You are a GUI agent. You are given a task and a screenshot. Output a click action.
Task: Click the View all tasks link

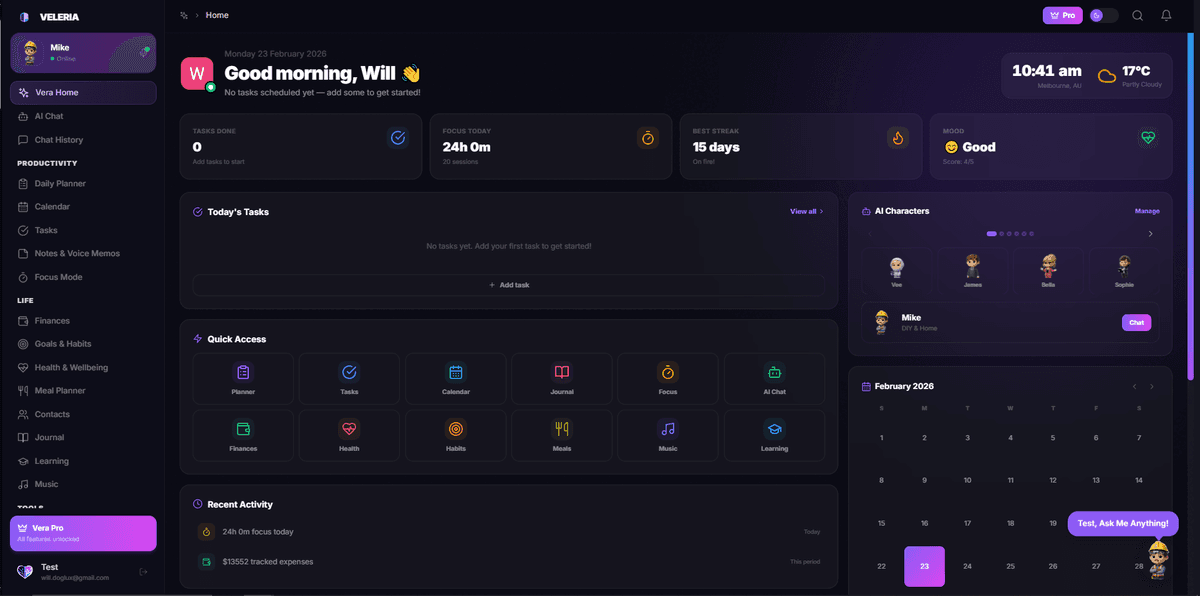coord(807,212)
